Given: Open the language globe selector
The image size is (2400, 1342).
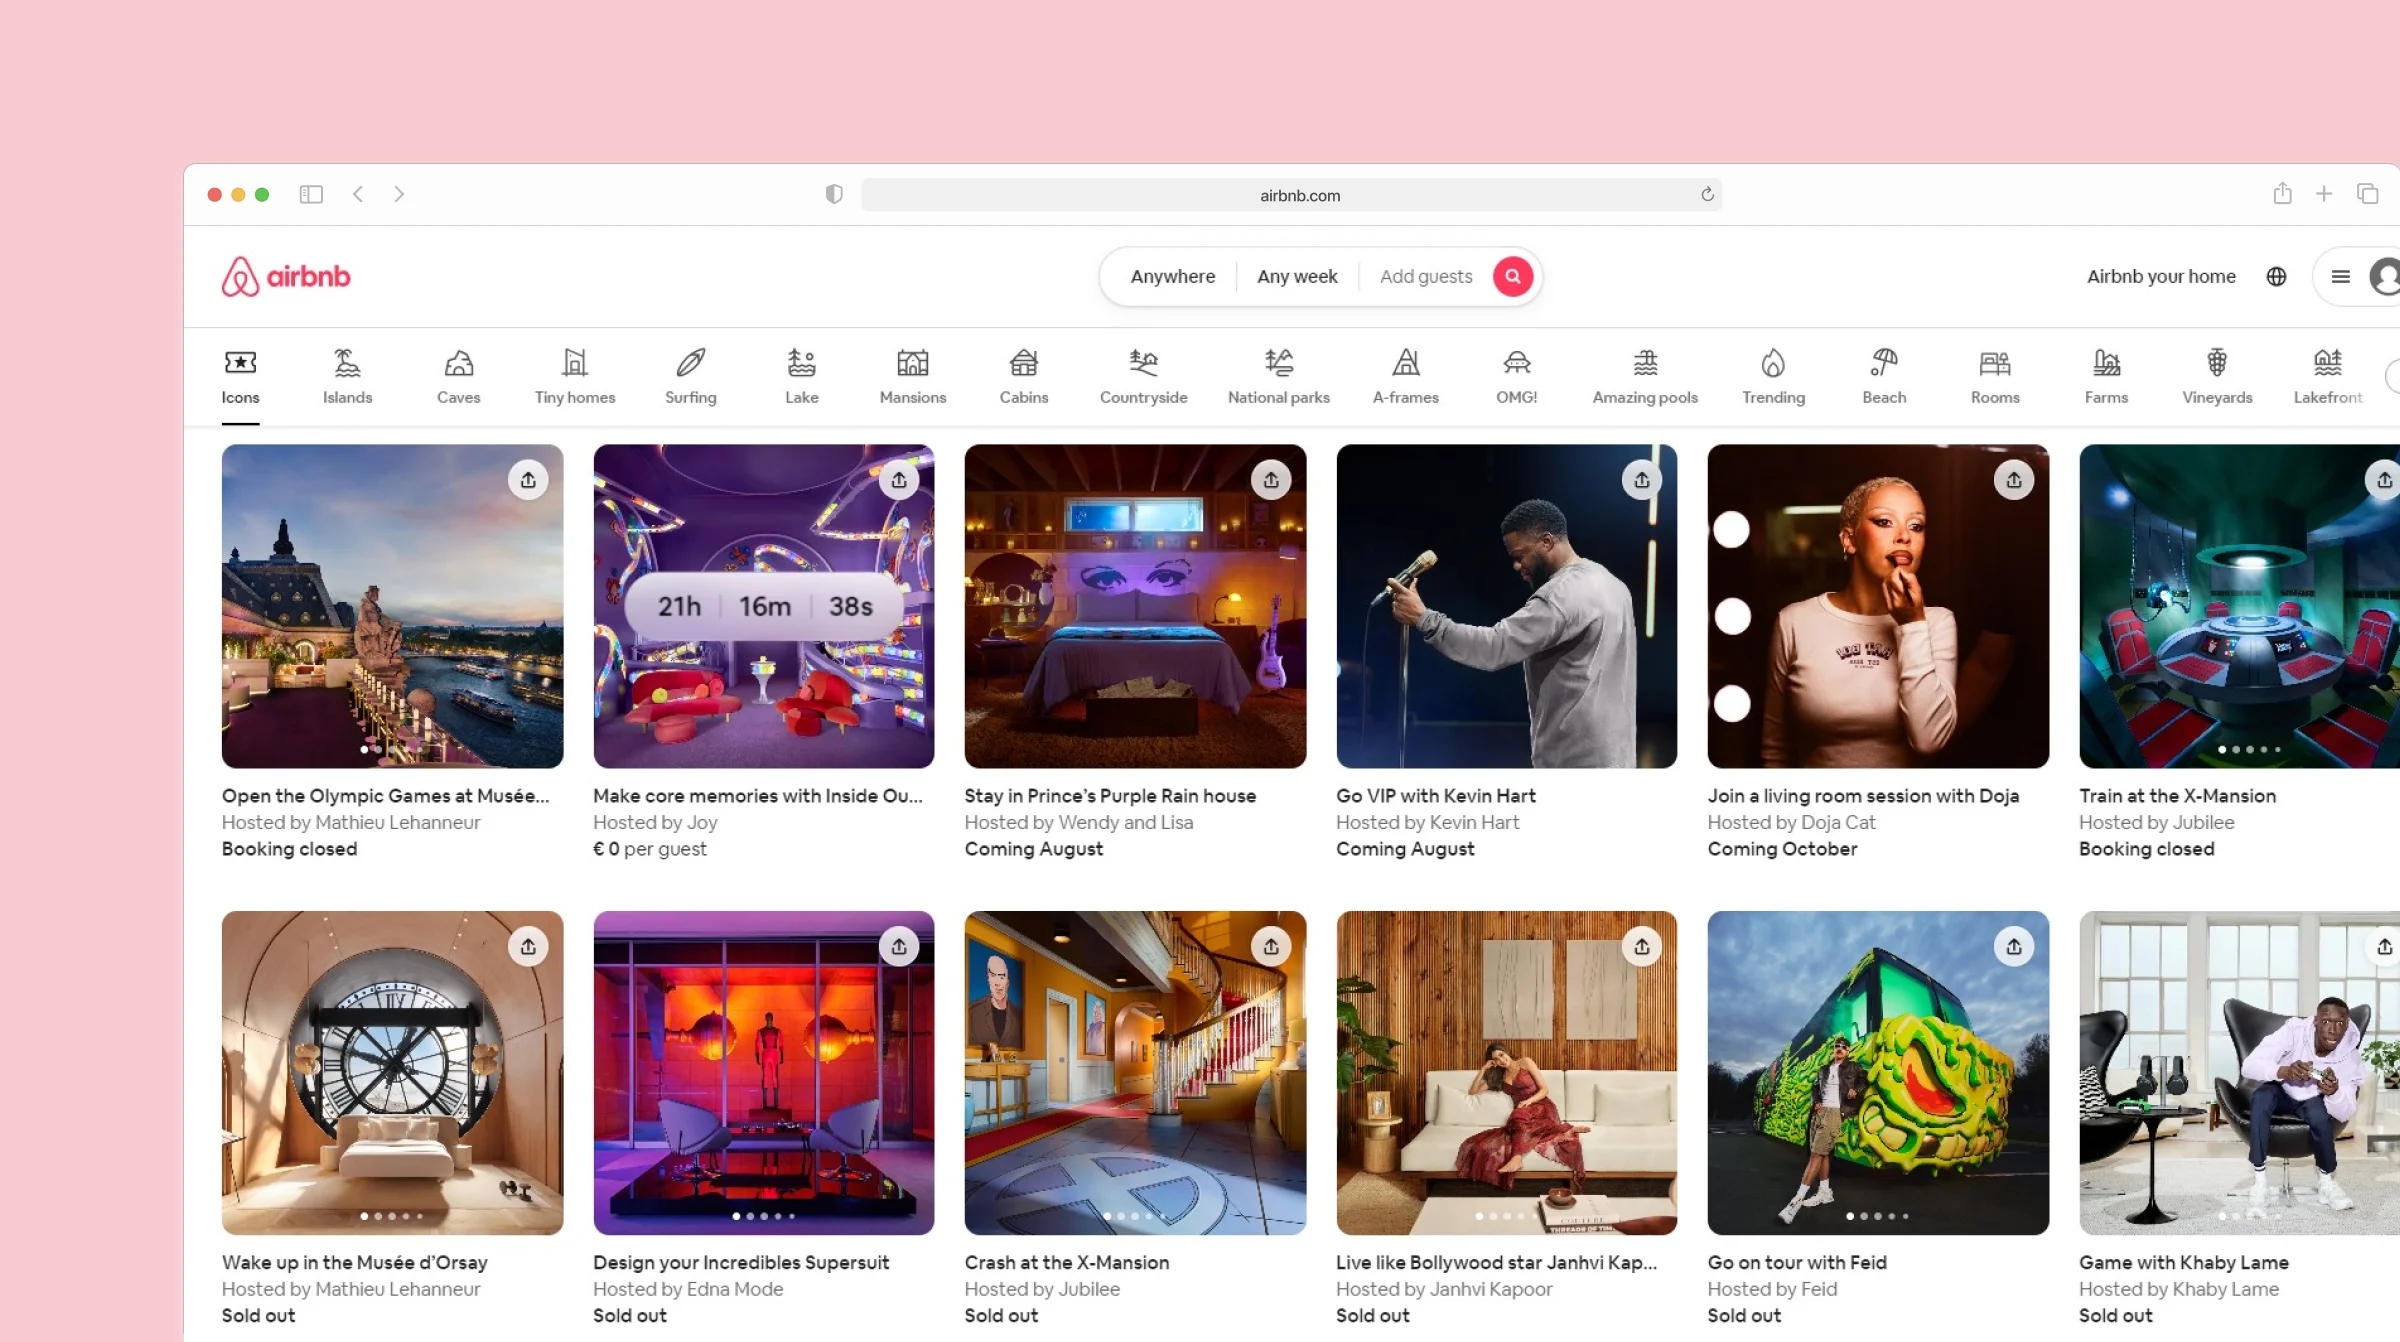Looking at the screenshot, I should pyautogui.click(x=2276, y=277).
